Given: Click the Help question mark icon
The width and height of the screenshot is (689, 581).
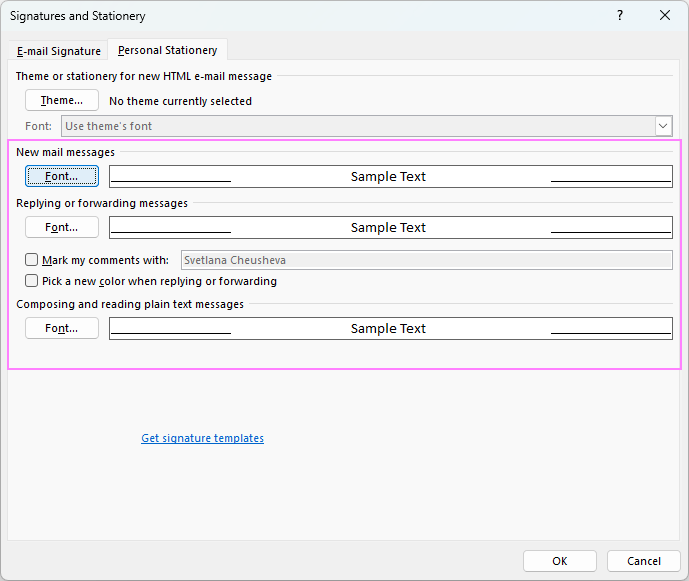Looking at the screenshot, I should [620, 15].
